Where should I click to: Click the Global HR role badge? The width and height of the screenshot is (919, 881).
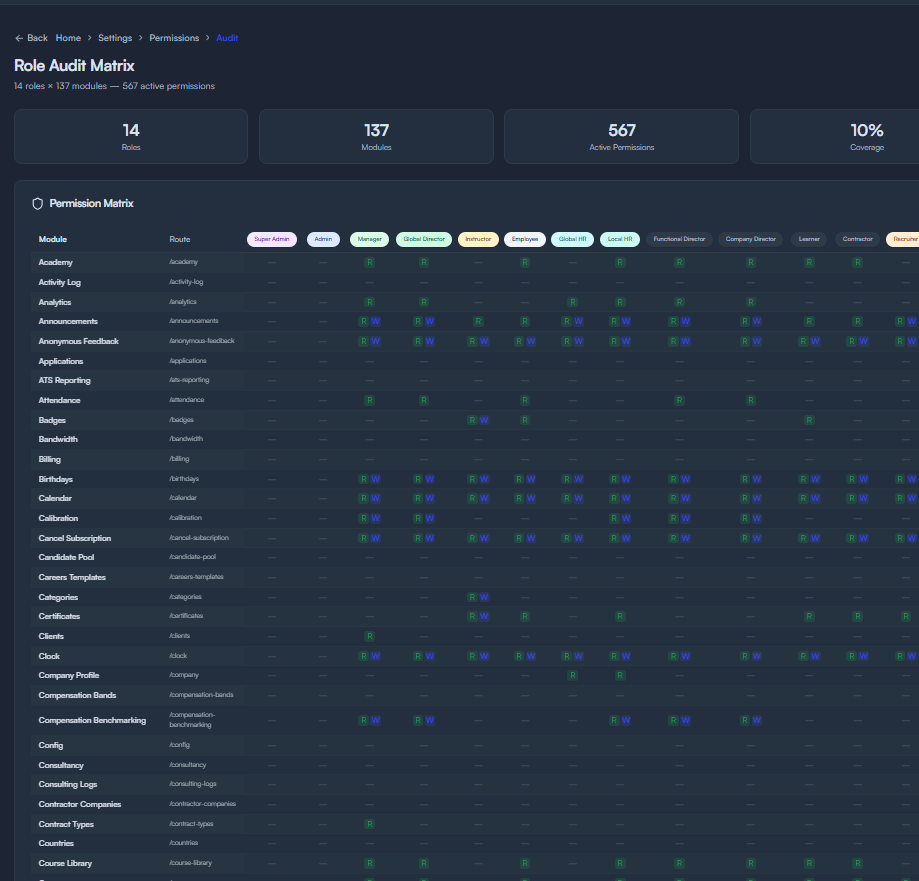click(x=573, y=239)
